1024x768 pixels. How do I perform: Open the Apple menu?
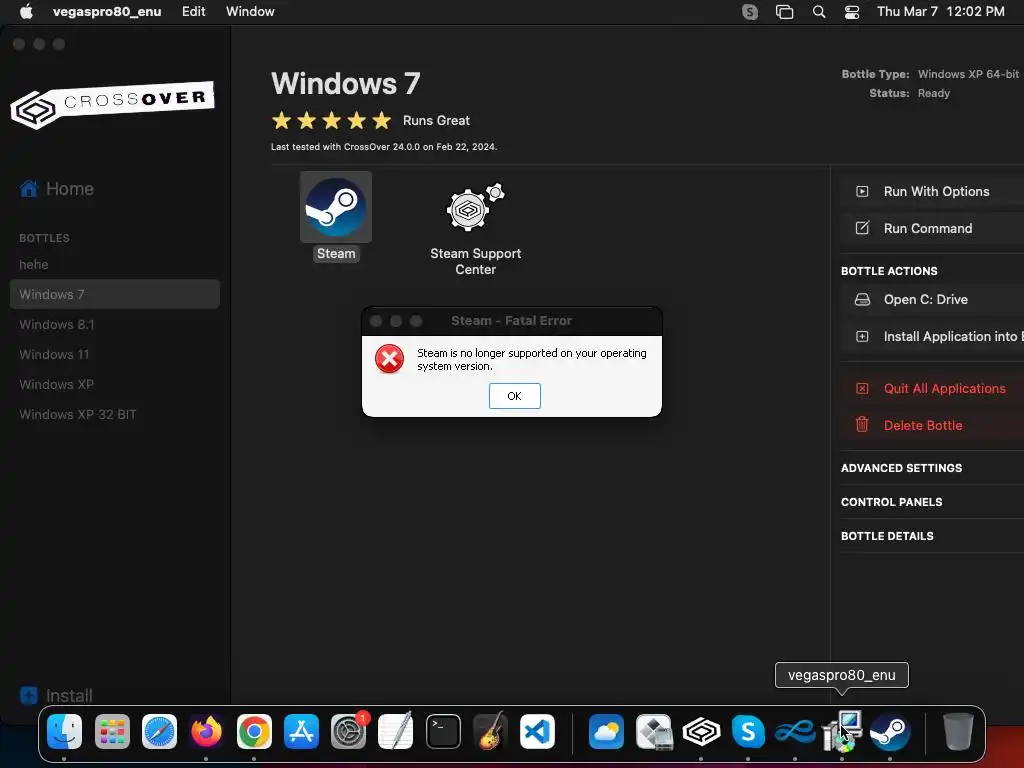[x=26, y=12]
